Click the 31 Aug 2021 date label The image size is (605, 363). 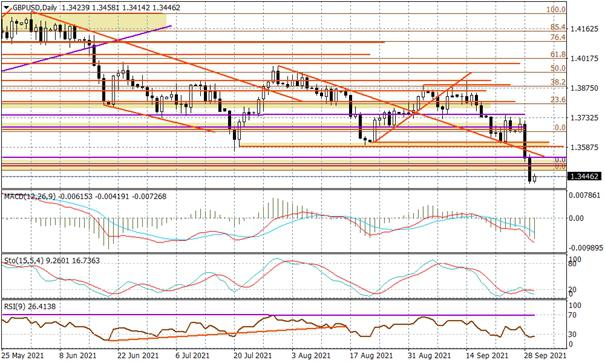click(429, 355)
